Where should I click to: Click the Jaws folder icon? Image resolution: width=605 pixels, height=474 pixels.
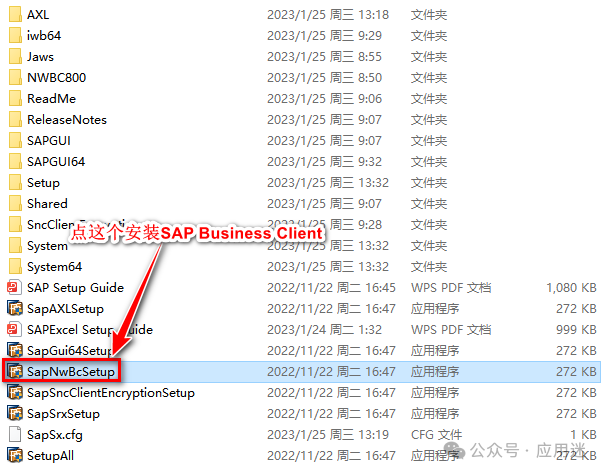click(x=15, y=57)
